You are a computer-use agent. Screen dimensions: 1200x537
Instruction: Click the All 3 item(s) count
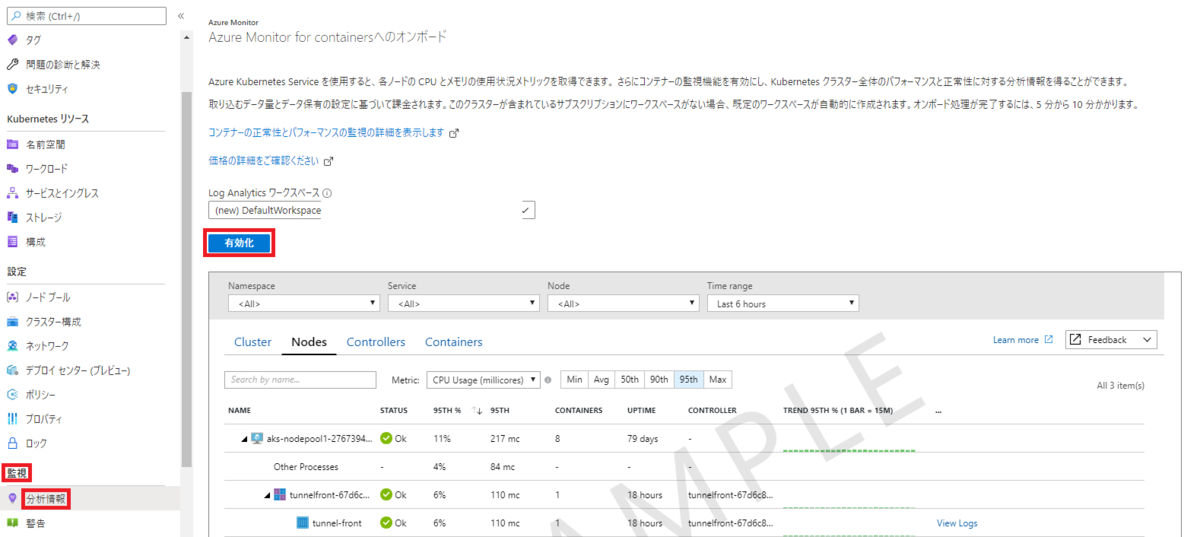pos(1120,385)
